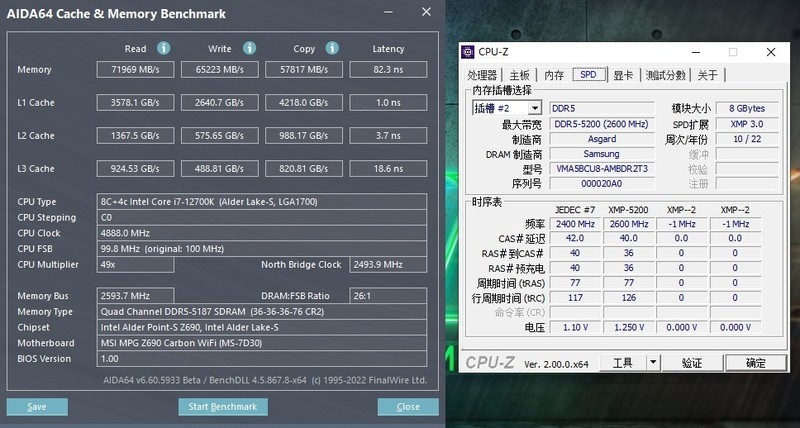This screenshot has height=428, width=800.
Task: Click the CPU Clock value 4888.0 MHz
Action: click(262, 233)
